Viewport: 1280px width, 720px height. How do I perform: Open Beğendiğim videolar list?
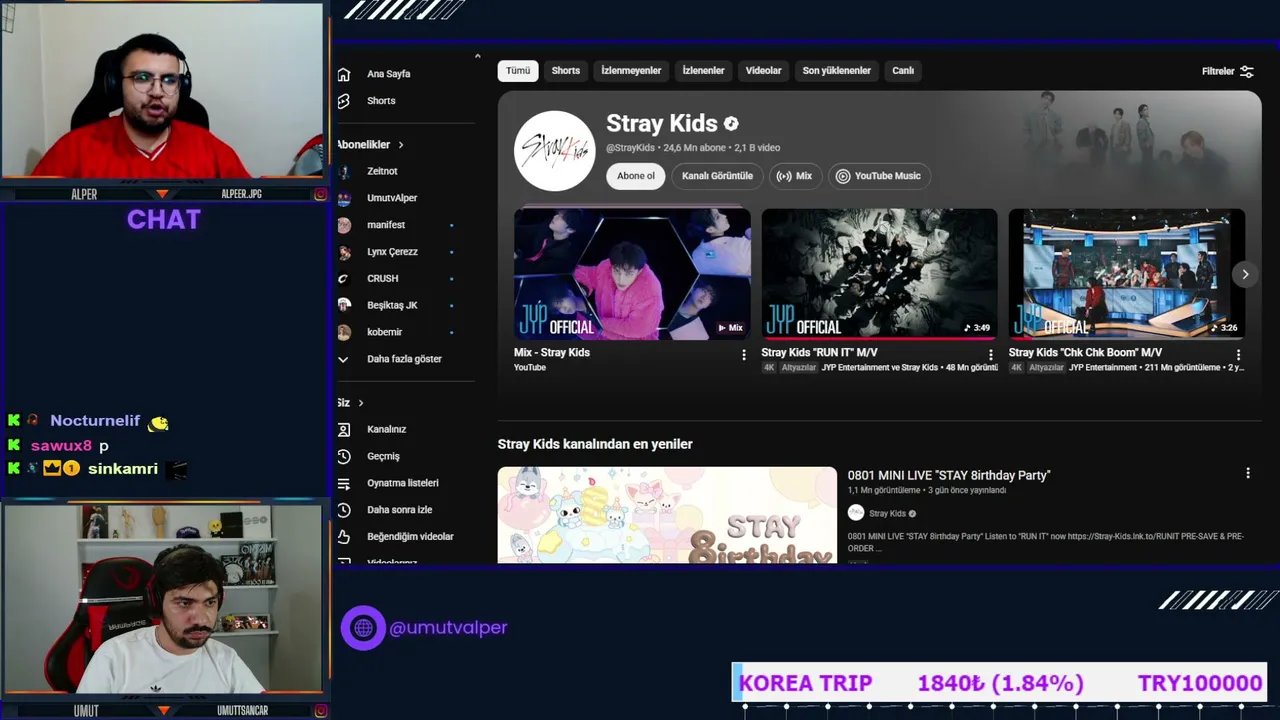click(x=410, y=537)
